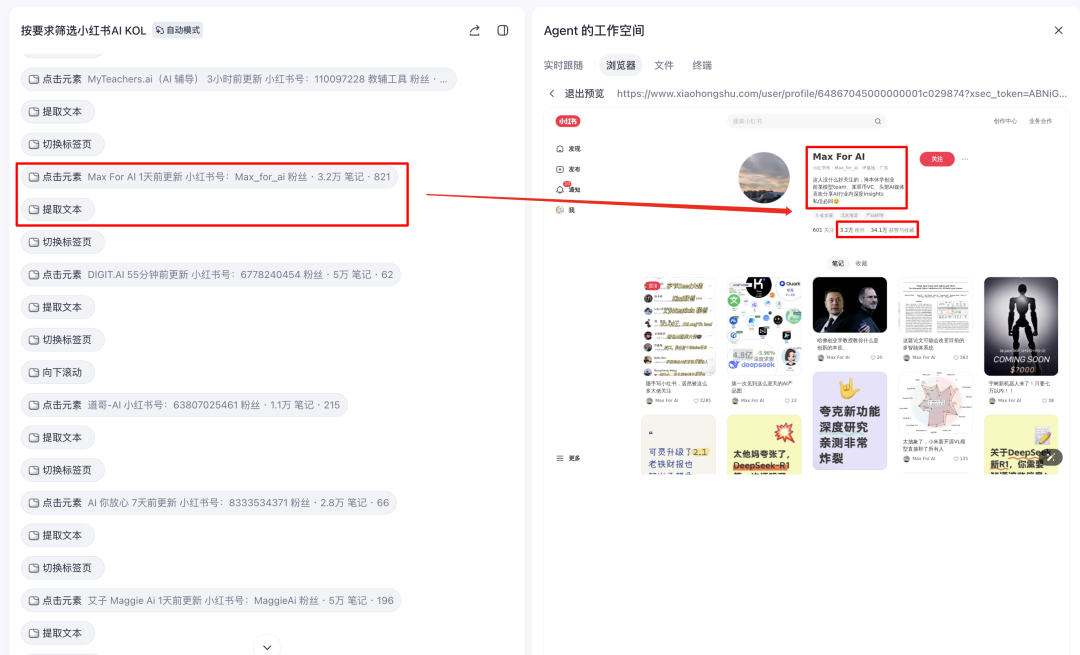Close the Agent 的工作空间 panel
Viewport: 1080px width, 655px height.
coord(1059,30)
